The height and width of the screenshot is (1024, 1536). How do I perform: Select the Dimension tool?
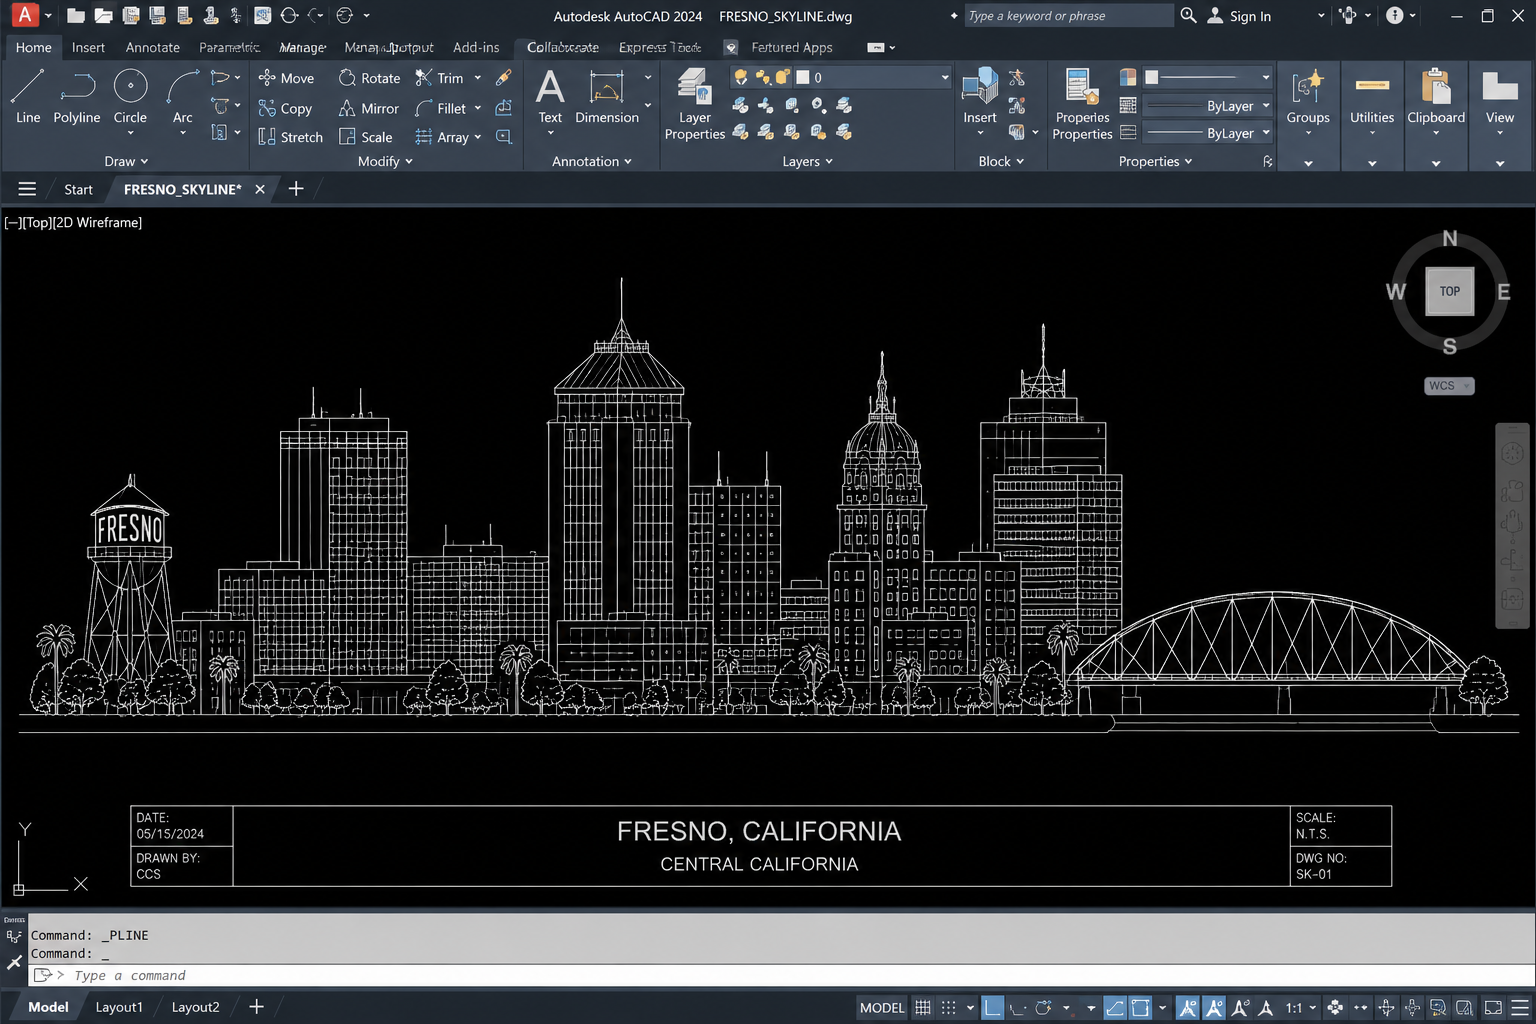(x=607, y=97)
